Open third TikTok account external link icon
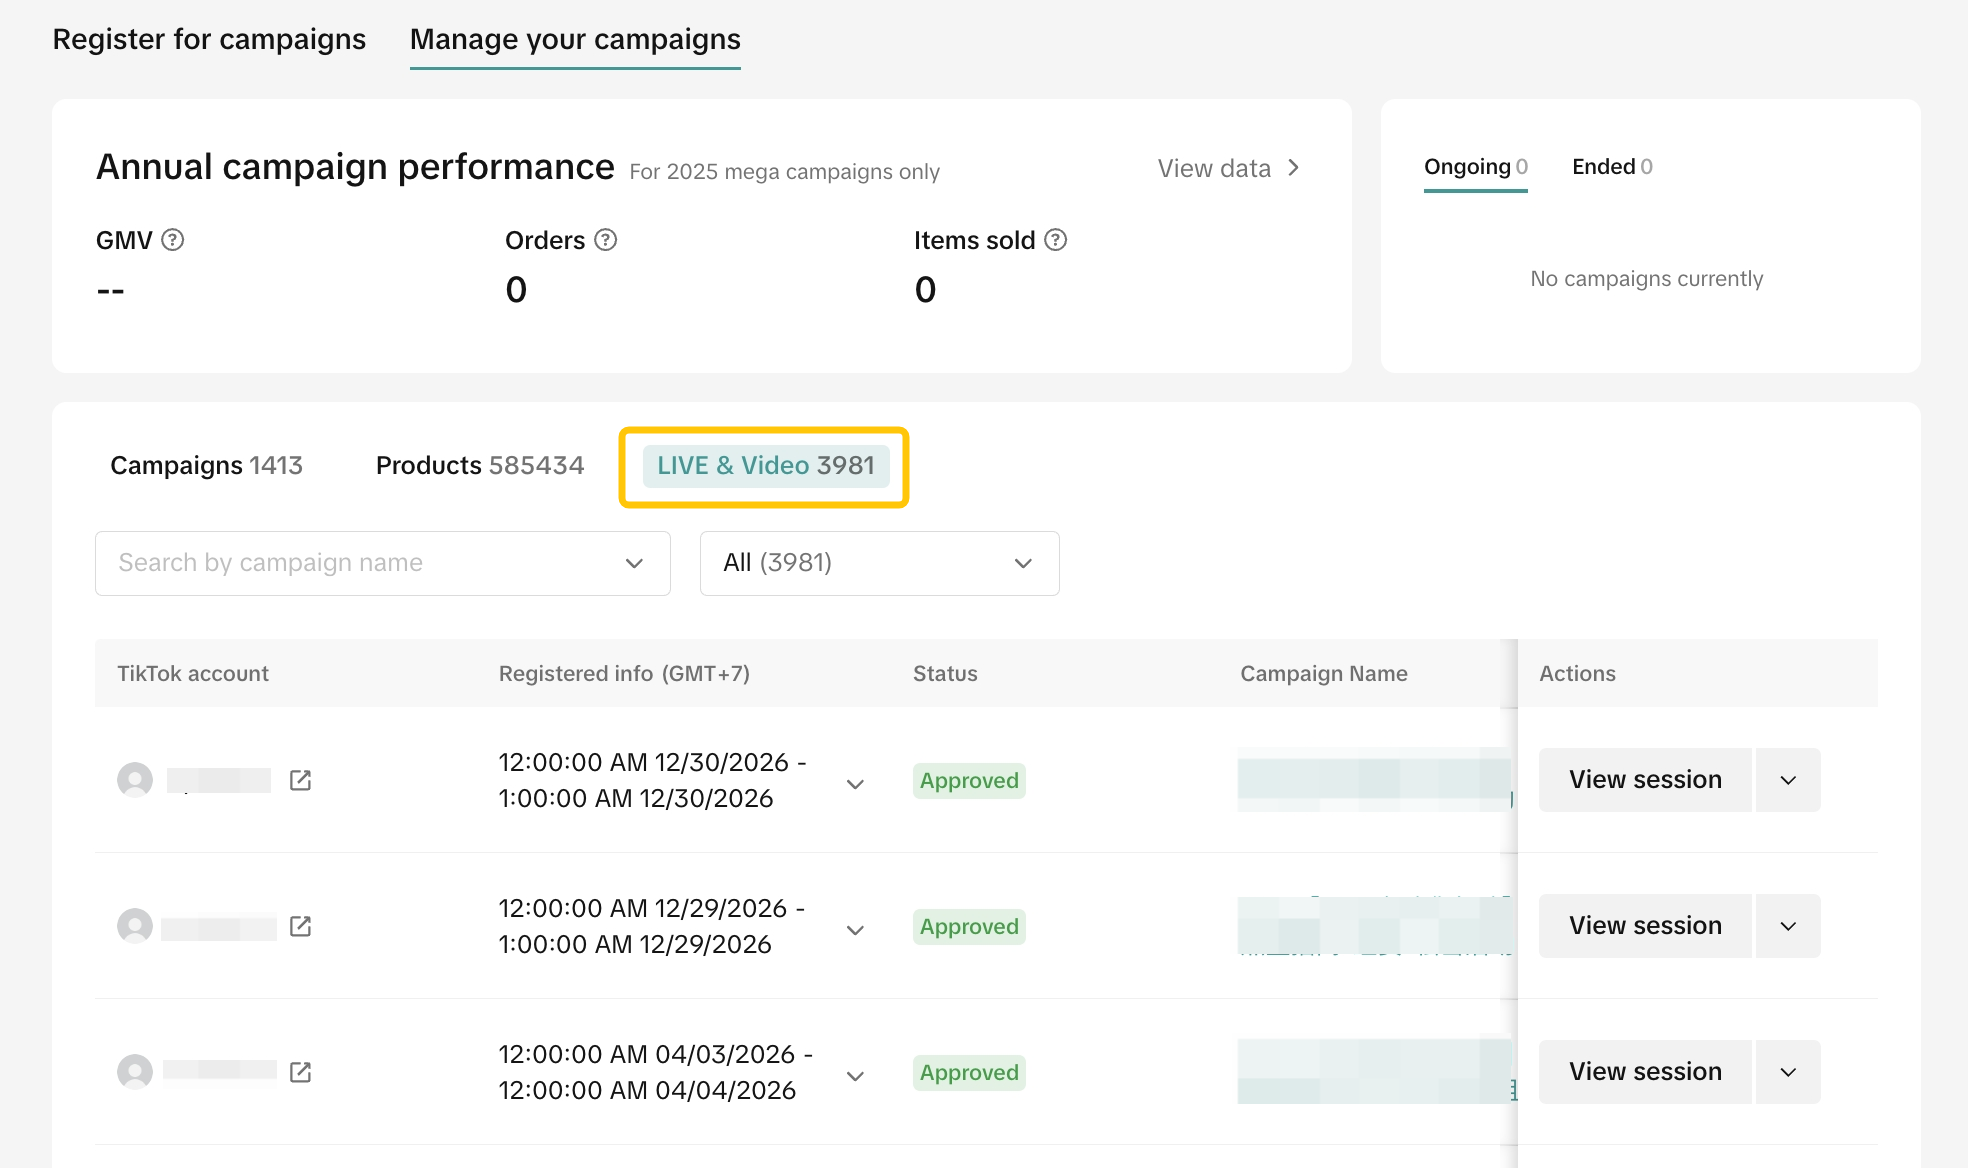Screen dimensions: 1968x1168 300,1072
